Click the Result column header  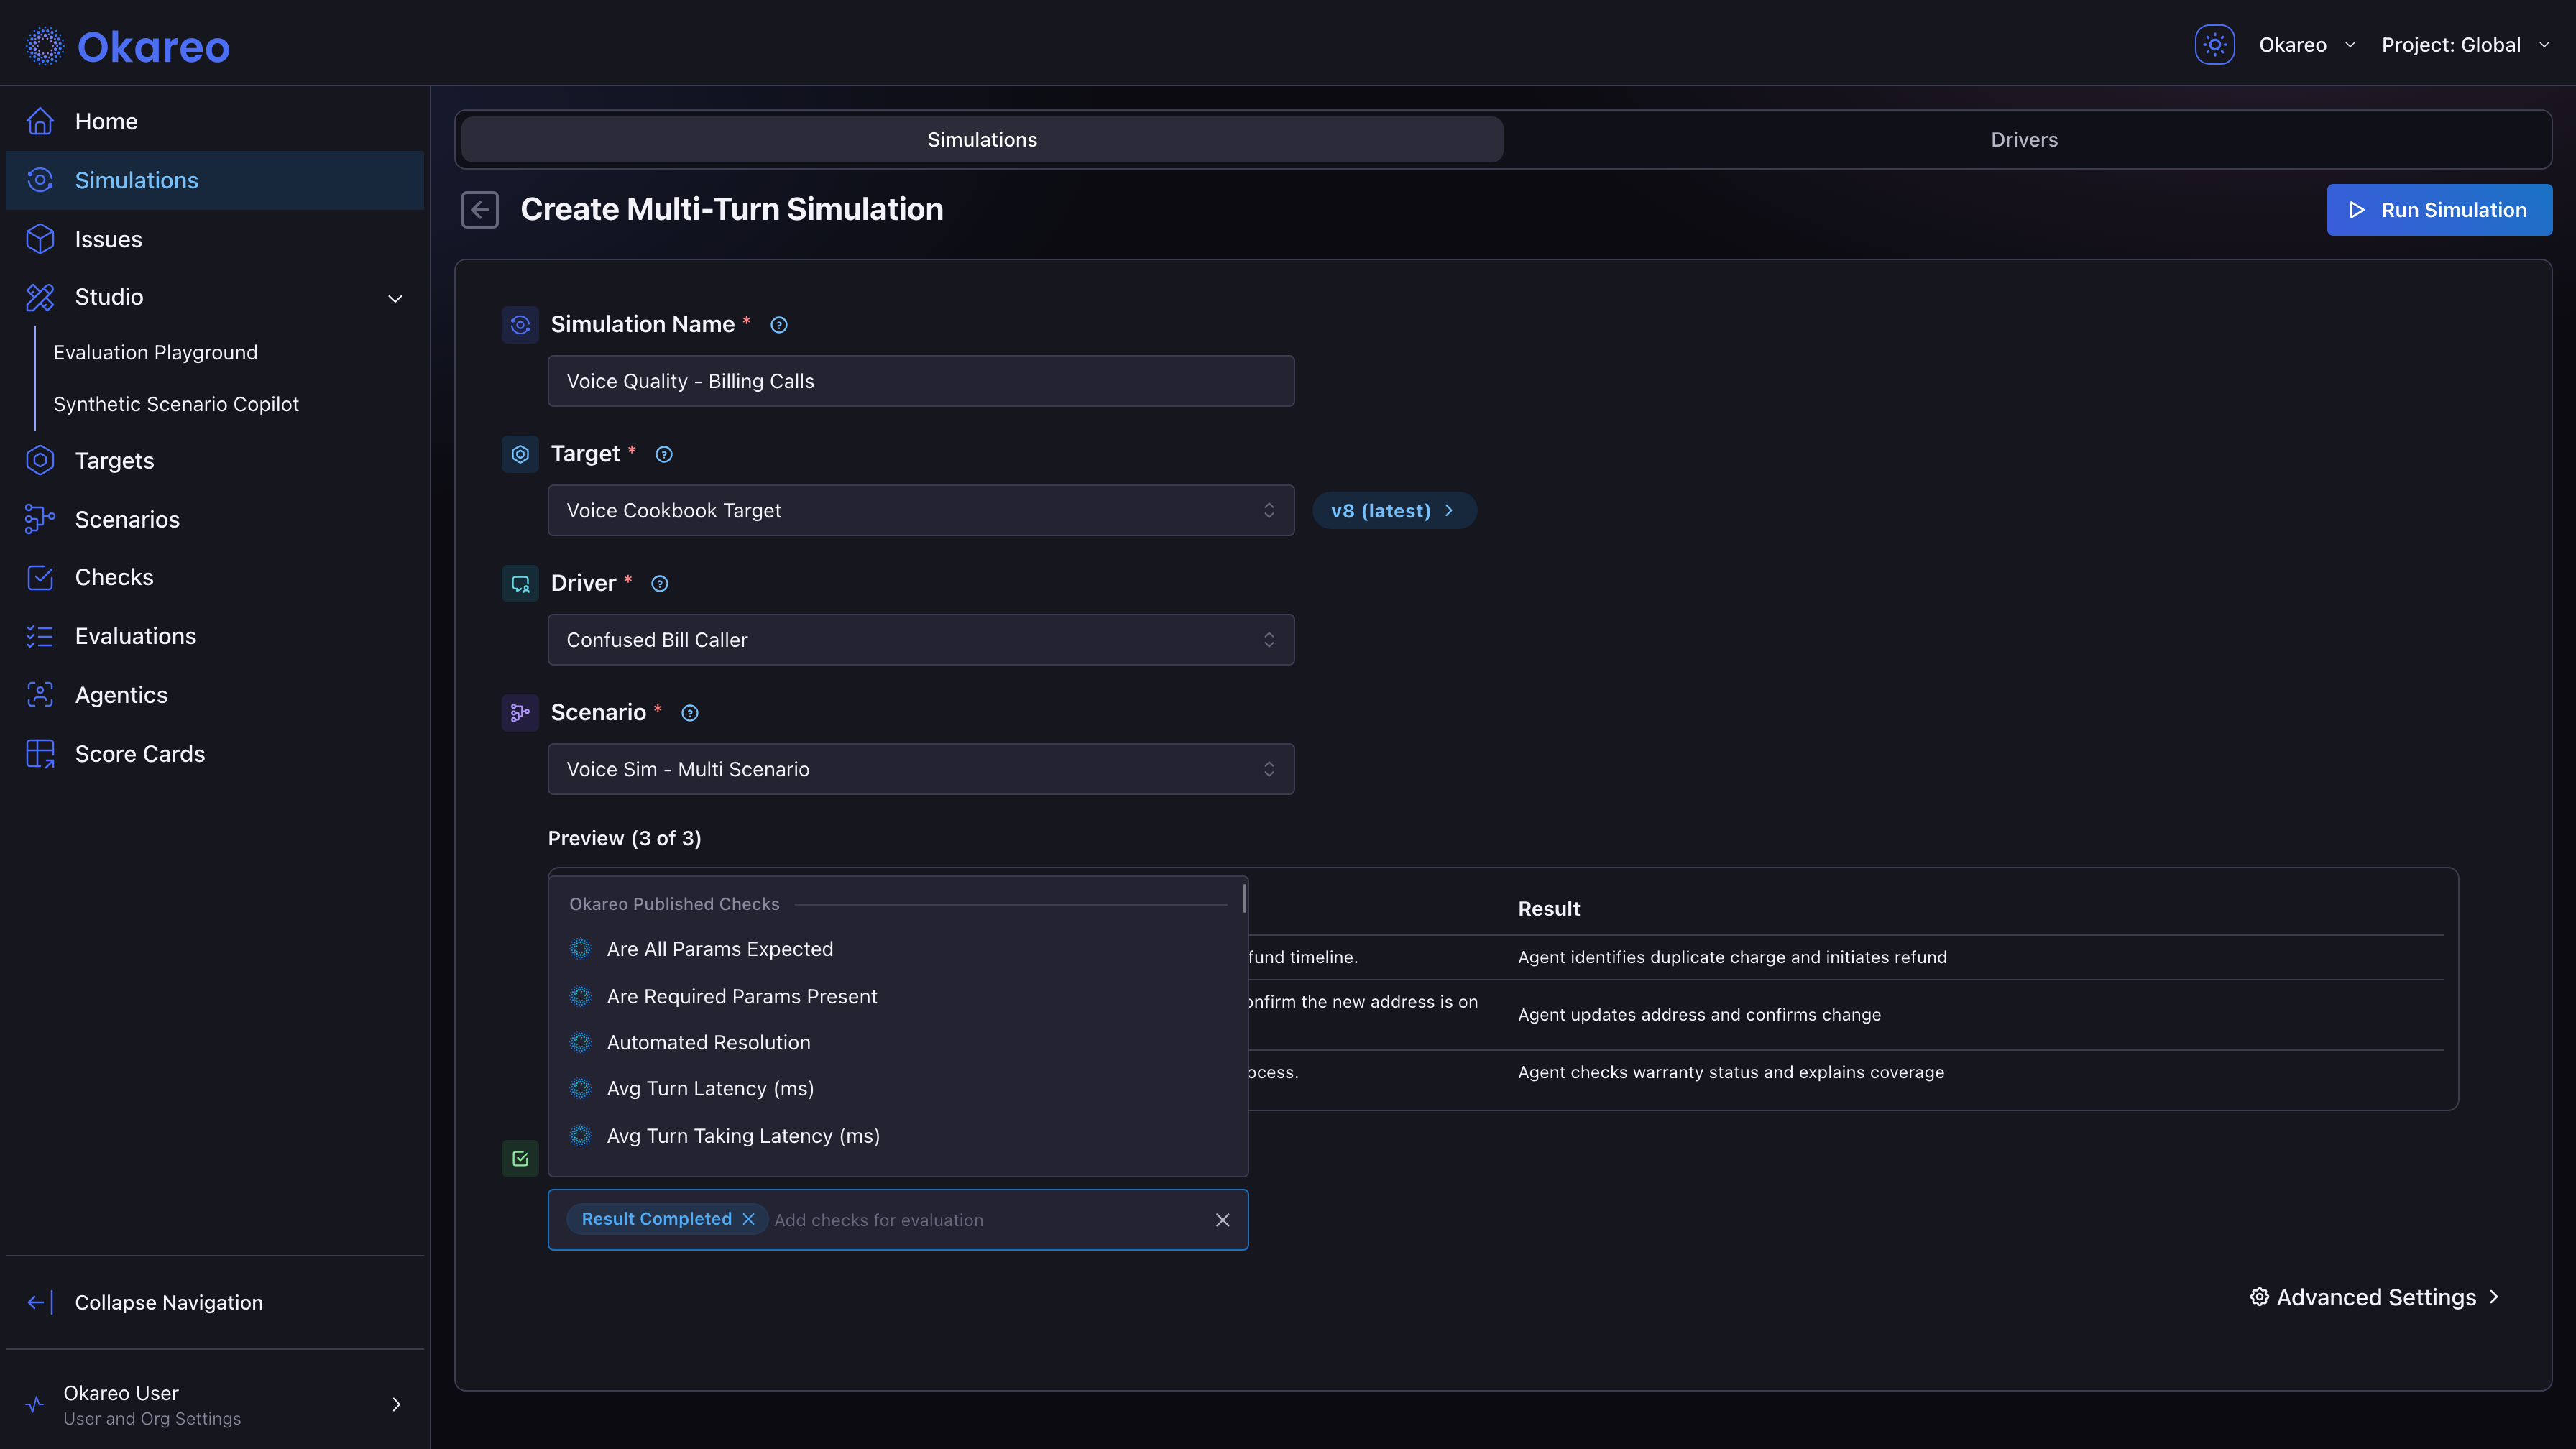(x=1549, y=909)
